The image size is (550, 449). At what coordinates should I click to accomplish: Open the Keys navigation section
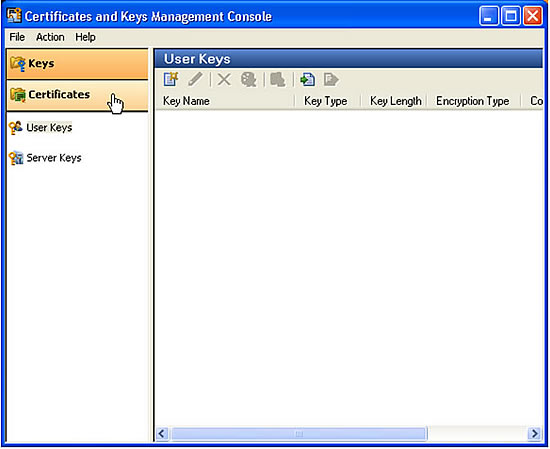pyautogui.click(x=77, y=64)
